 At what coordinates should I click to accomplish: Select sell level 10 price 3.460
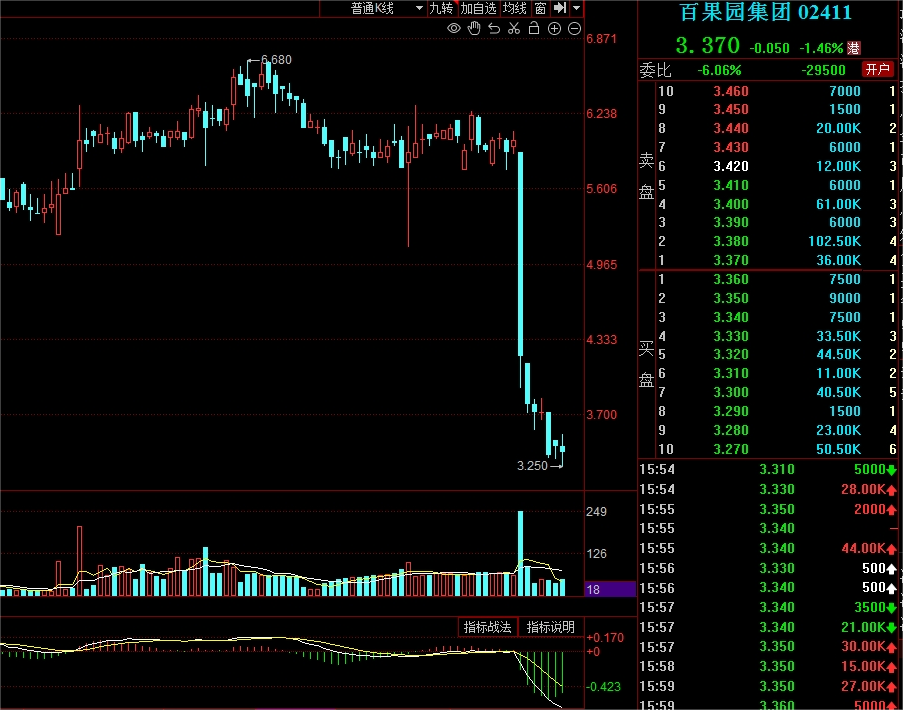[731, 91]
